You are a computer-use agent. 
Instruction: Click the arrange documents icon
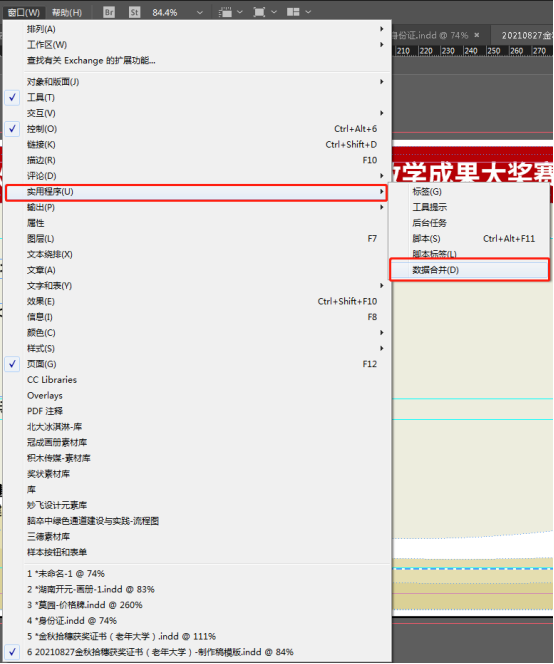(293, 12)
